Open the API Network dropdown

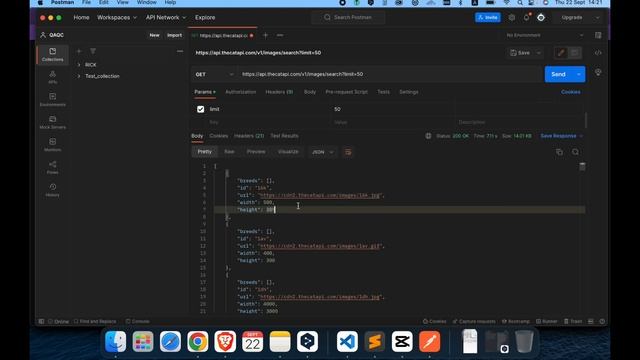coord(166,18)
